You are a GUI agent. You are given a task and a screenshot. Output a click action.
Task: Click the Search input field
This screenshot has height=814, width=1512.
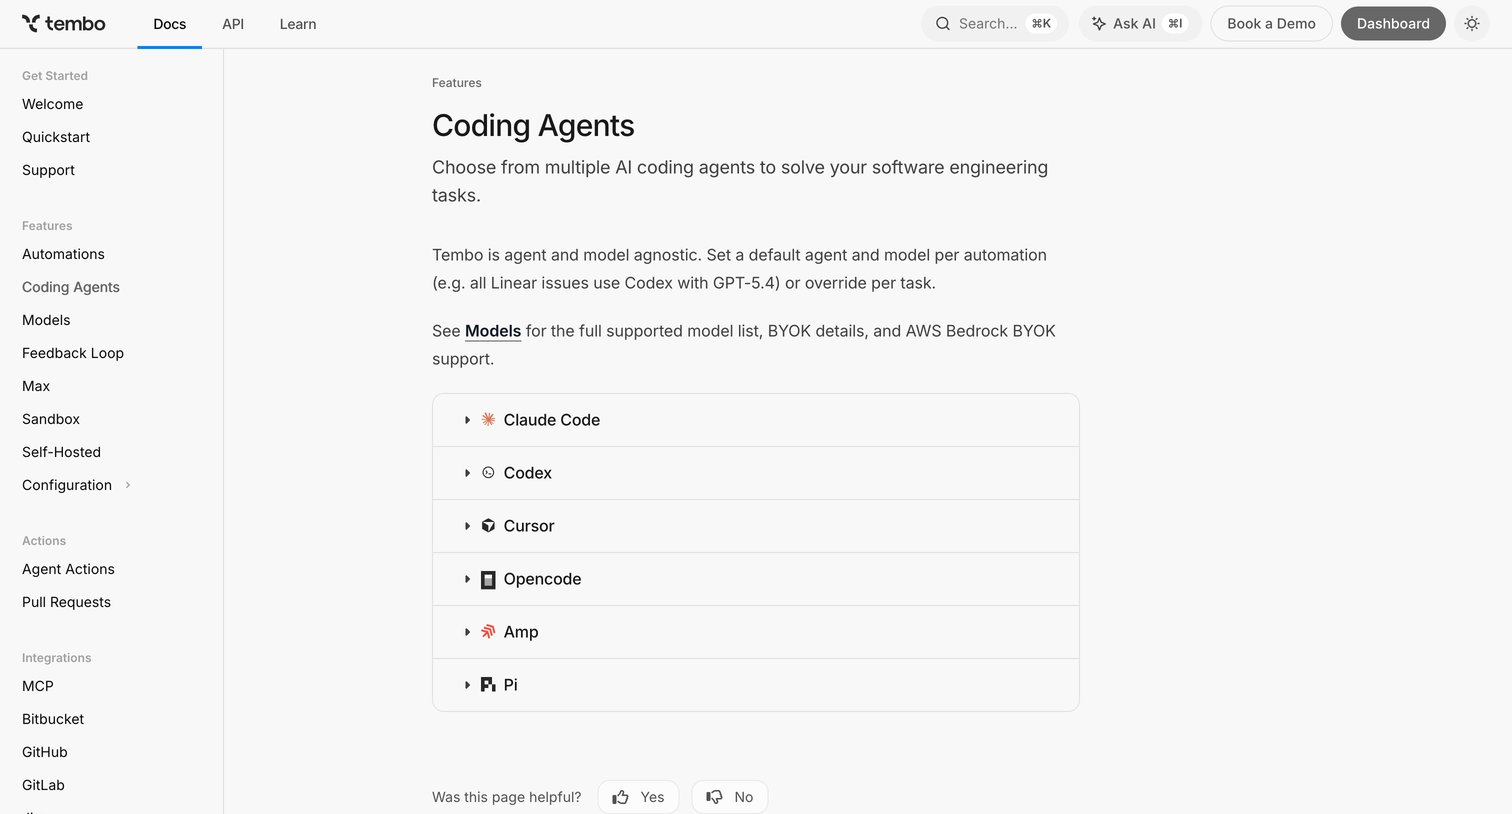pyautogui.click(x=995, y=23)
